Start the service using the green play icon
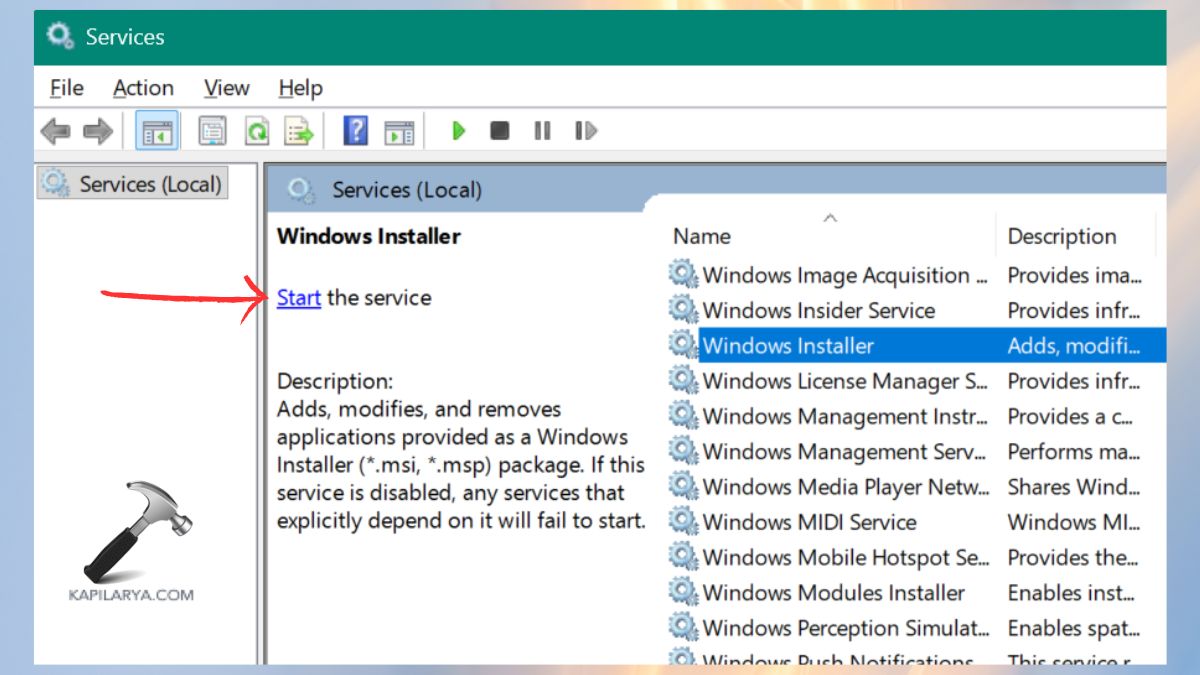1200x675 pixels. click(458, 130)
